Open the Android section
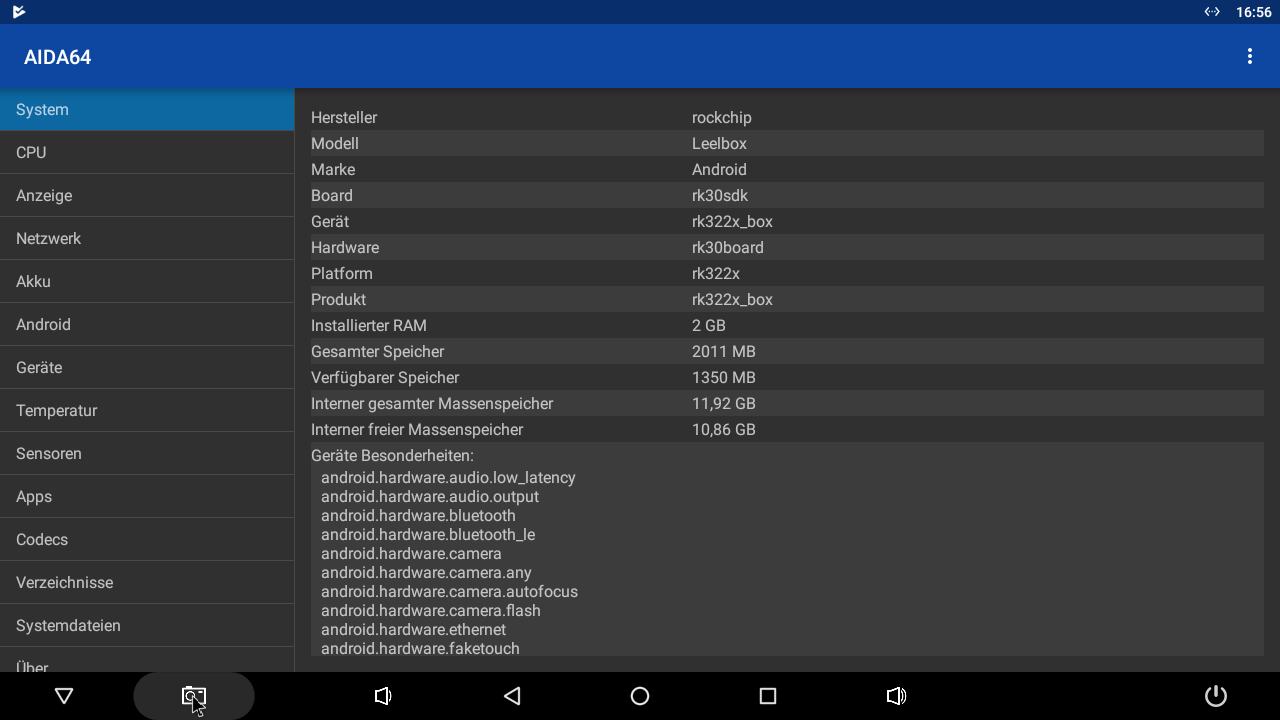The width and height of the screenshot is (1280, 720). (x=147, y=325)
